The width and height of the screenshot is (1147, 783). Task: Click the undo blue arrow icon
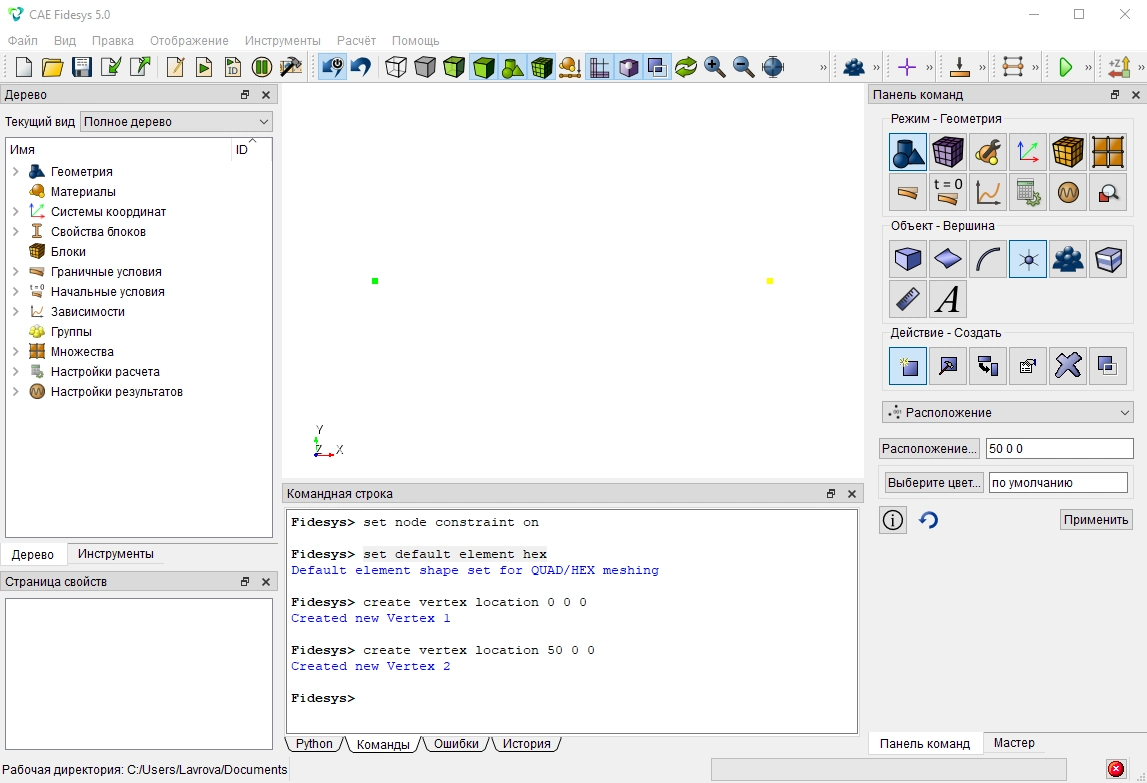tap(361, 67)
